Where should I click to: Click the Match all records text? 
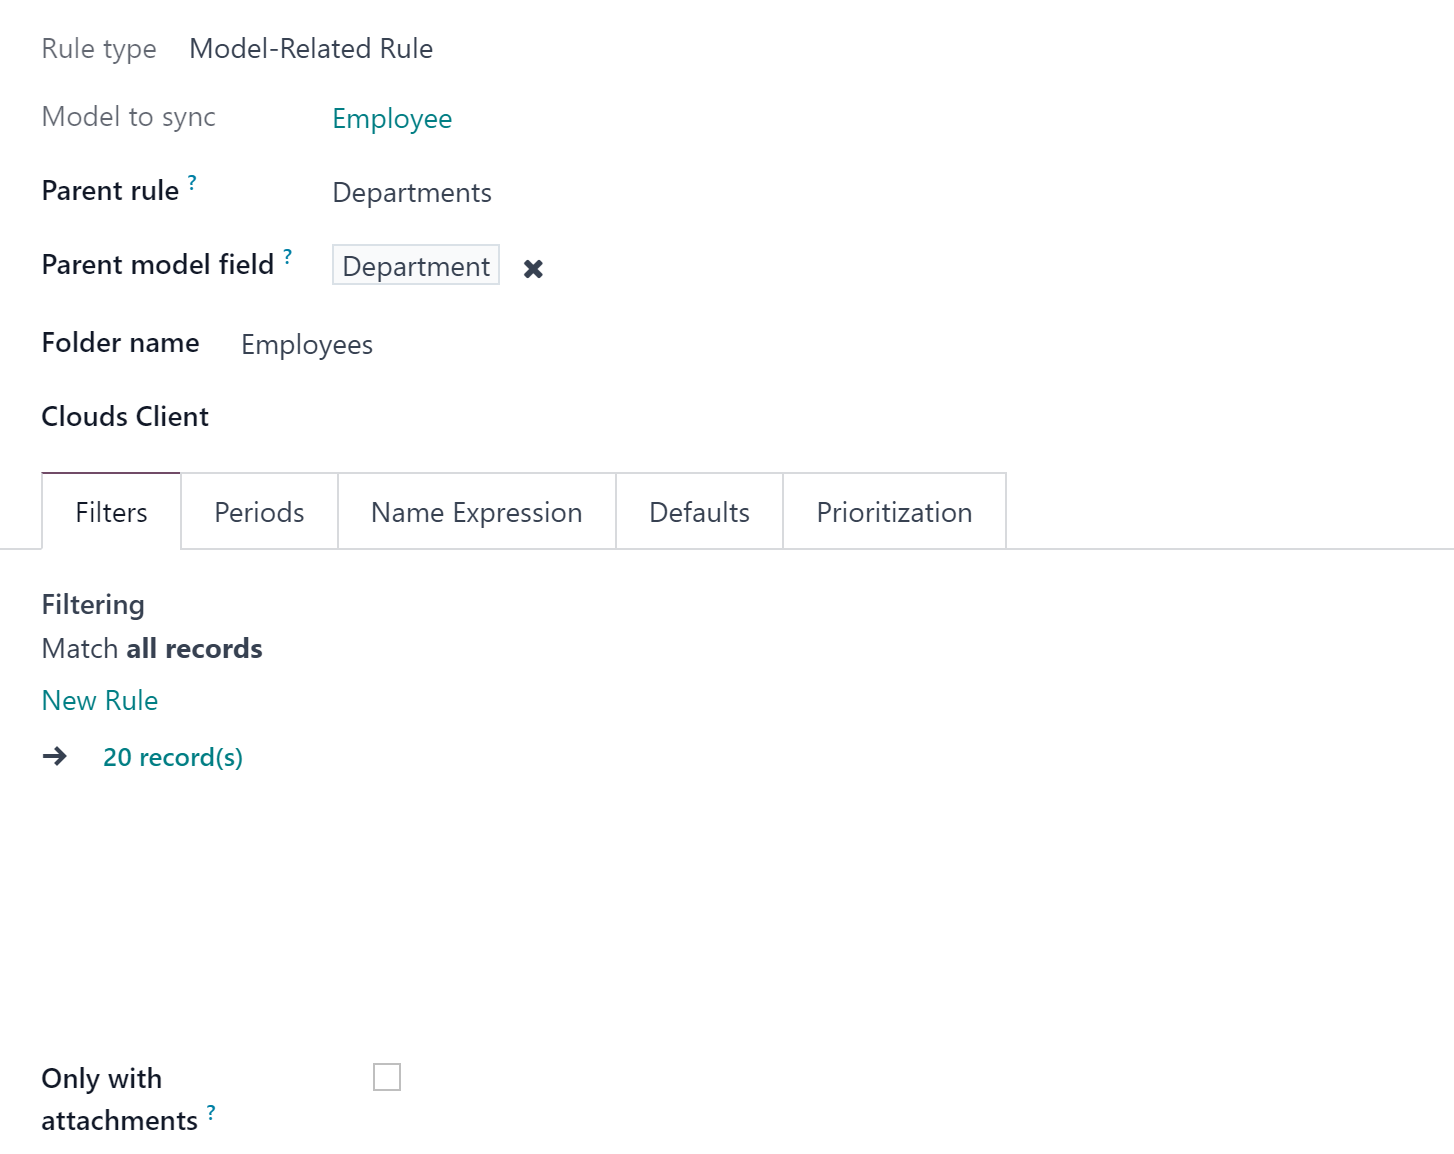[152, 648]
